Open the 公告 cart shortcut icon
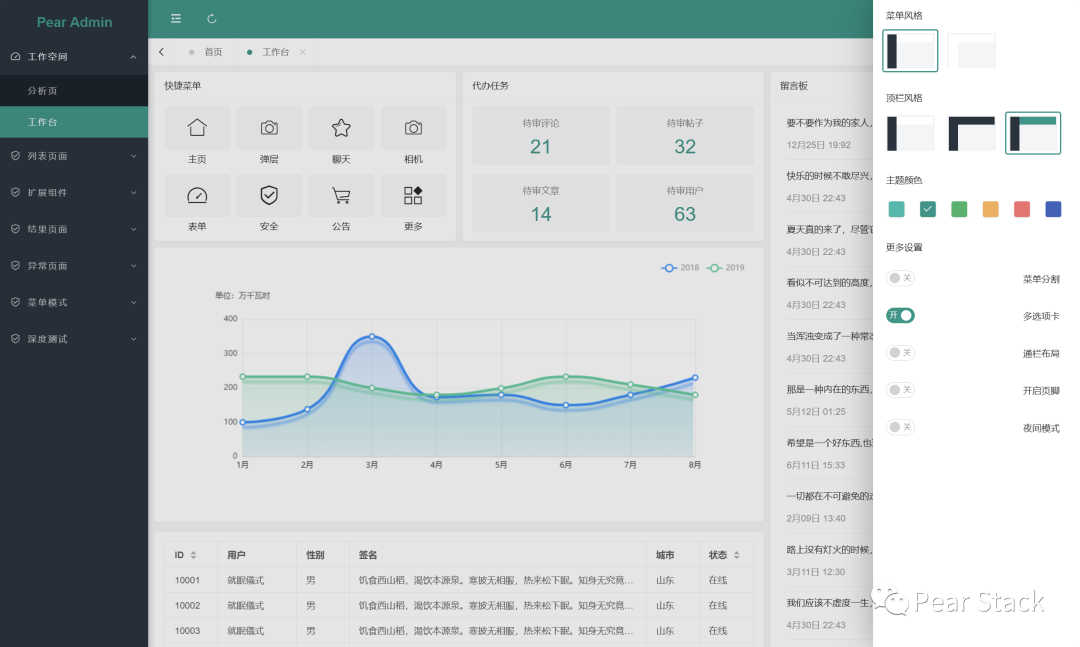The width and height of the screenshot is (1080, 647). pyautogui.click(x=341, y=196)
